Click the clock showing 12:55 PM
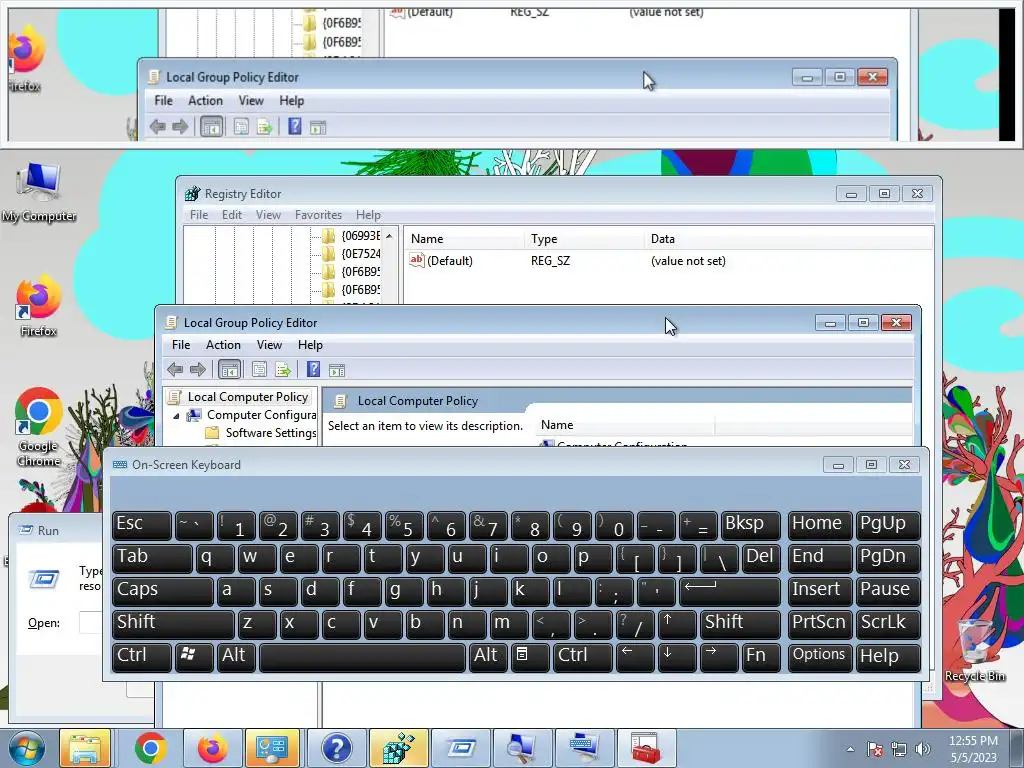The image size is (1024, 768). tap(973, 741)
